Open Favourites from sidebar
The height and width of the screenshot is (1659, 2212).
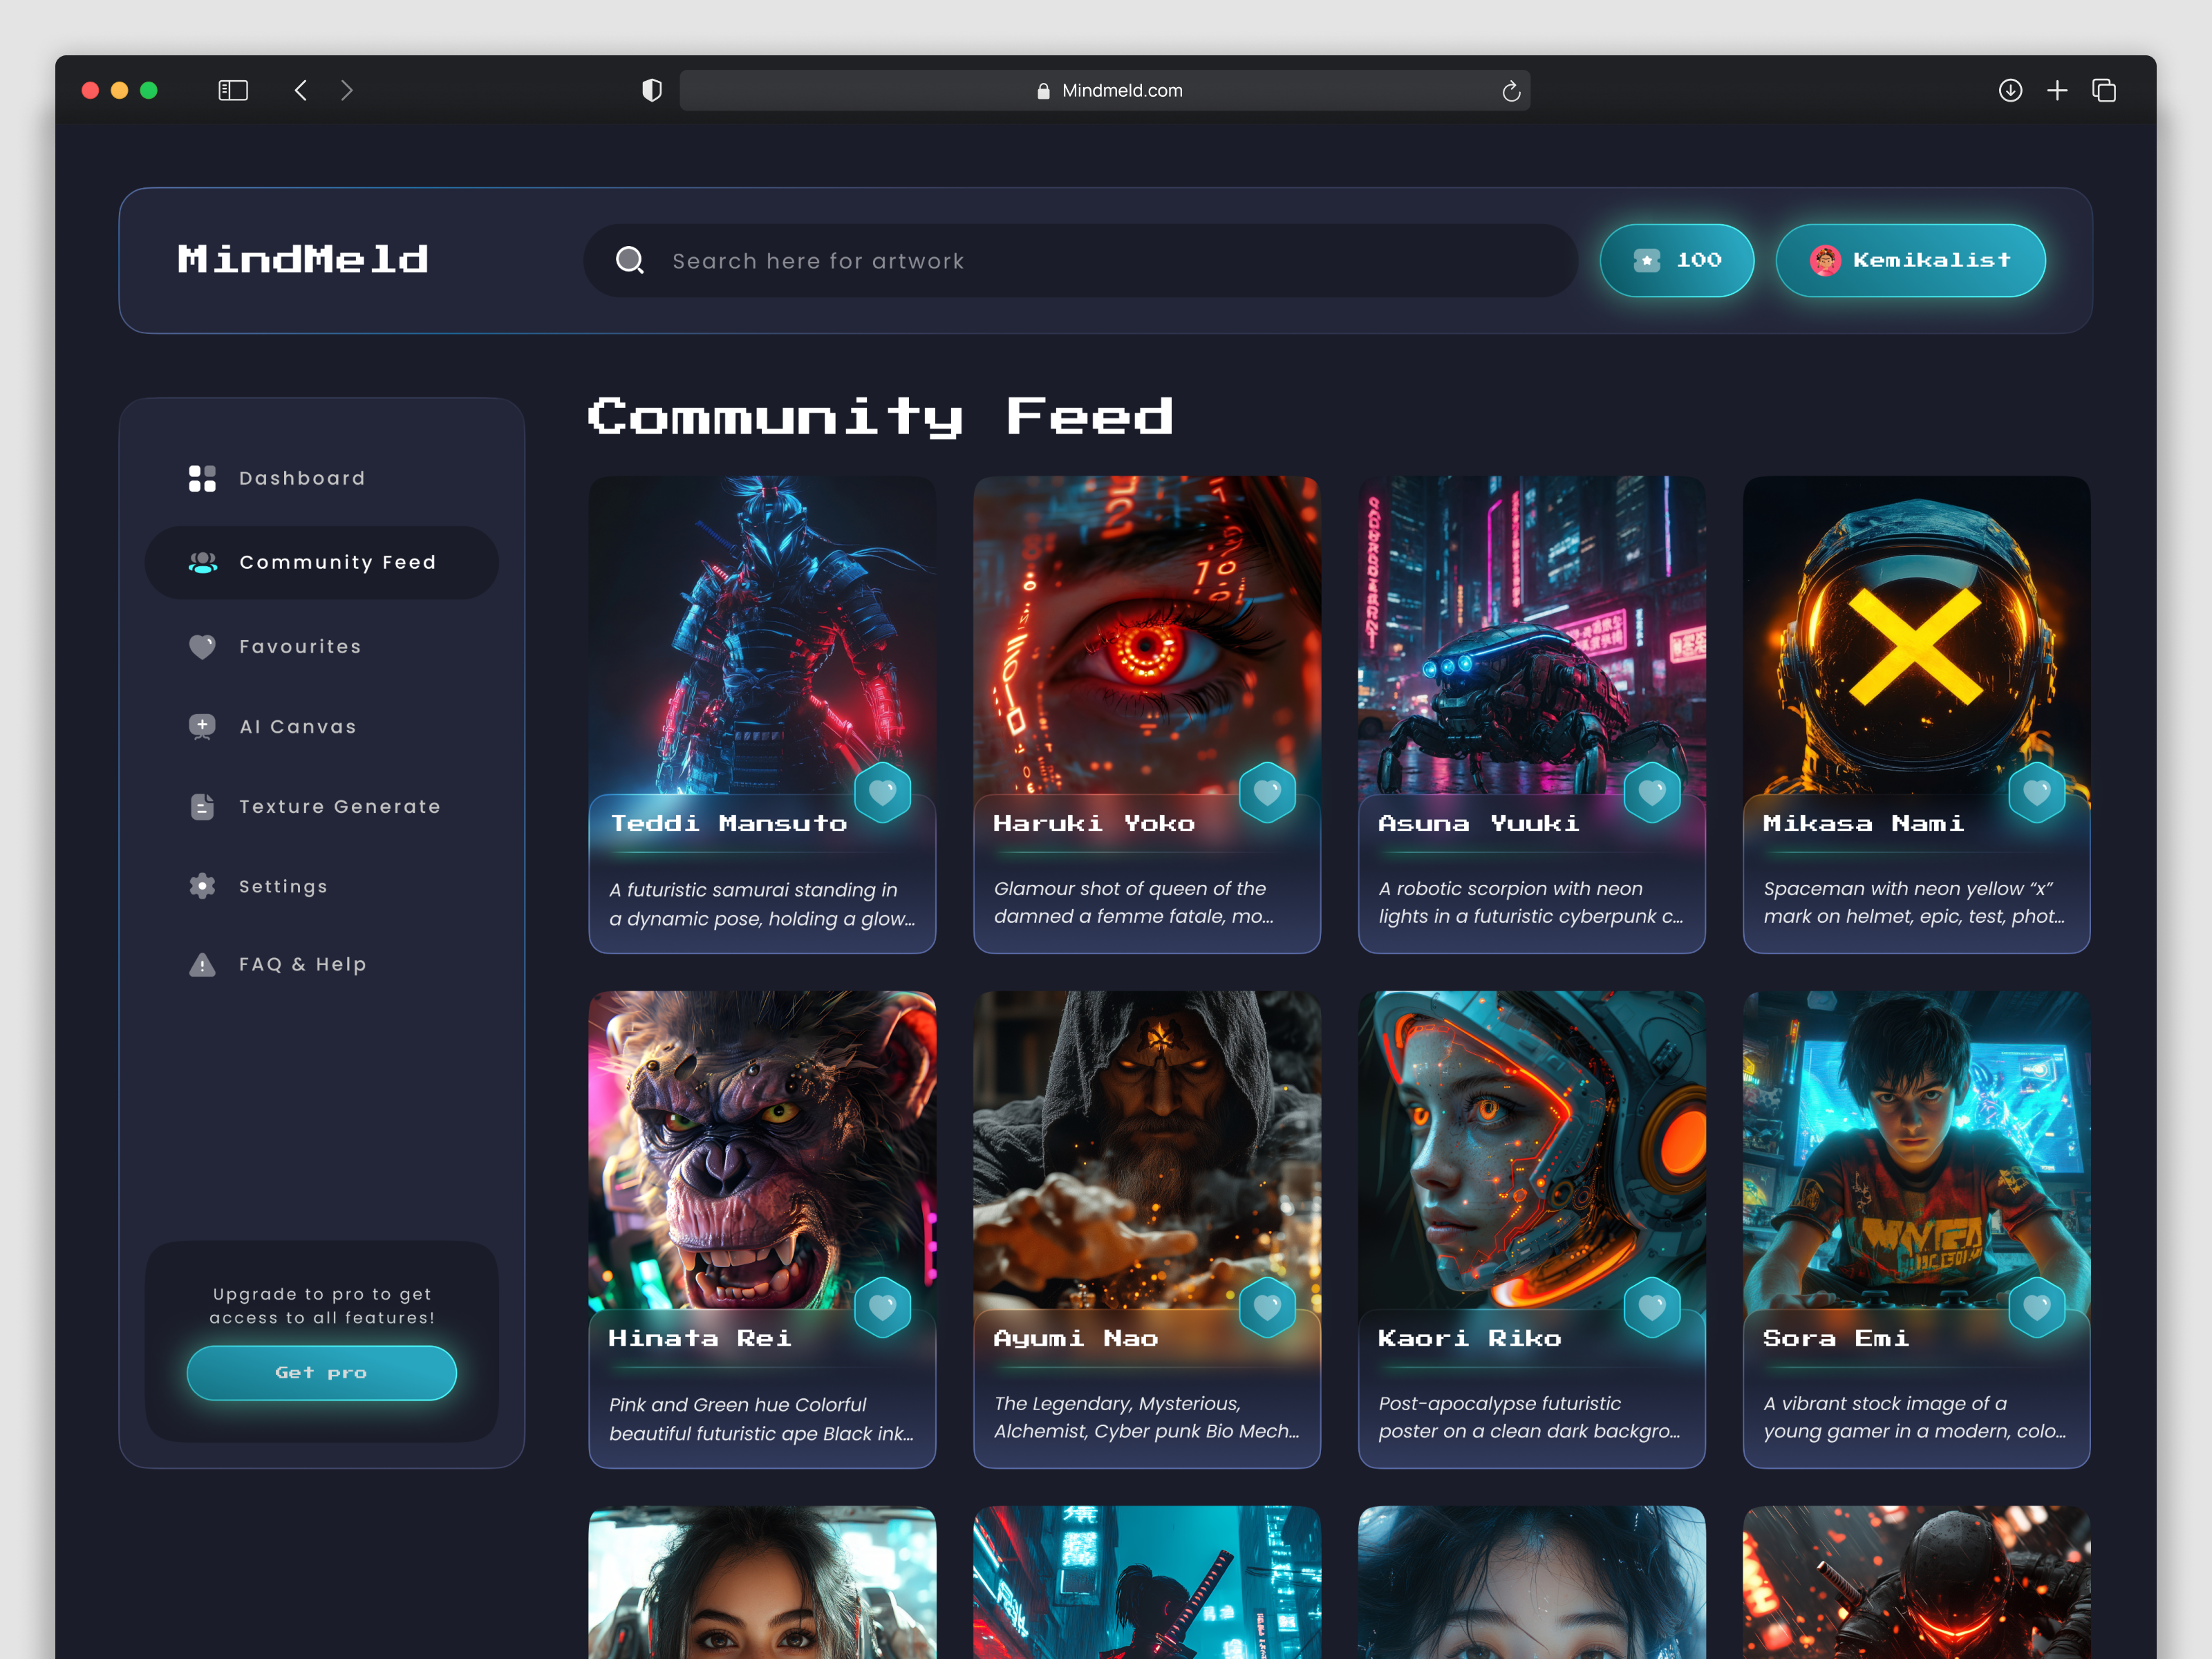click(x=322, y=647)
